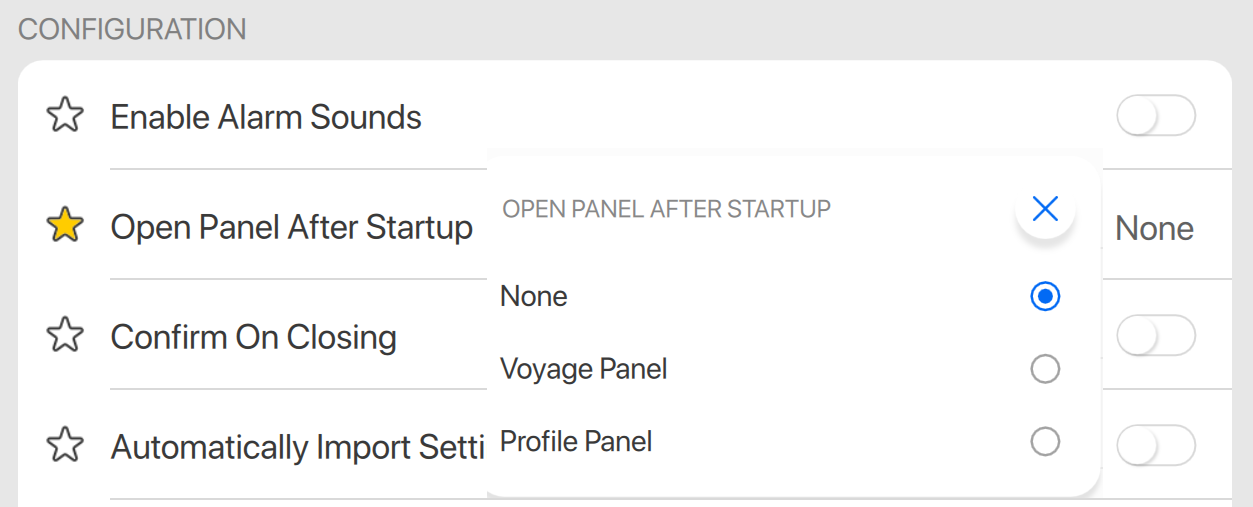The width and height of the screenshot is (1253, 507).
Task: Enable the Automatically Import Settings switch
Action: coord(1155,445)
